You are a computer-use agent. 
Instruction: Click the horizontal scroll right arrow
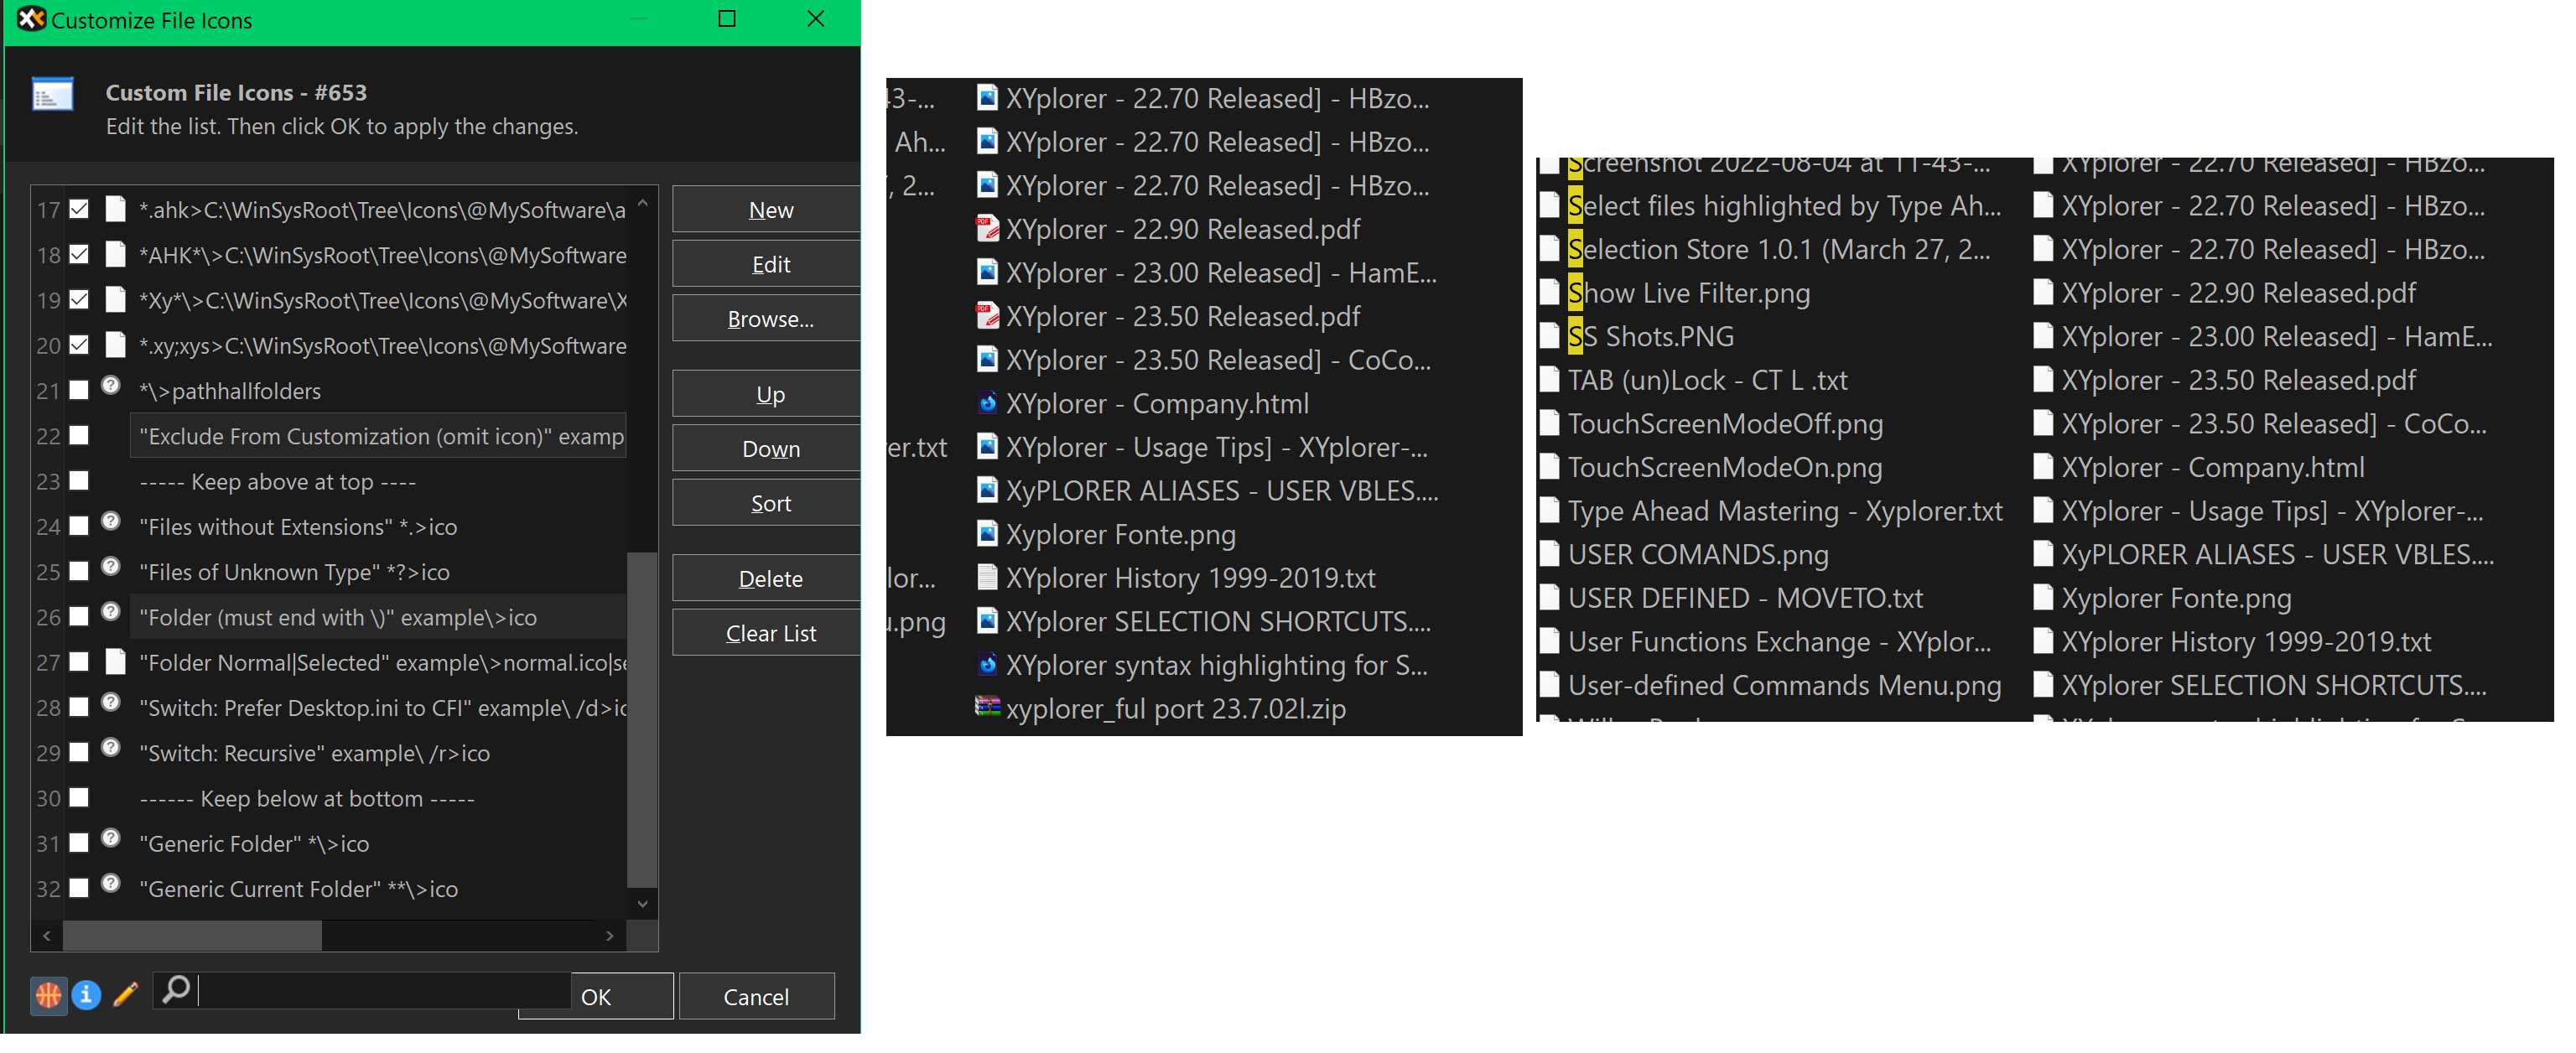click(609, 936)
